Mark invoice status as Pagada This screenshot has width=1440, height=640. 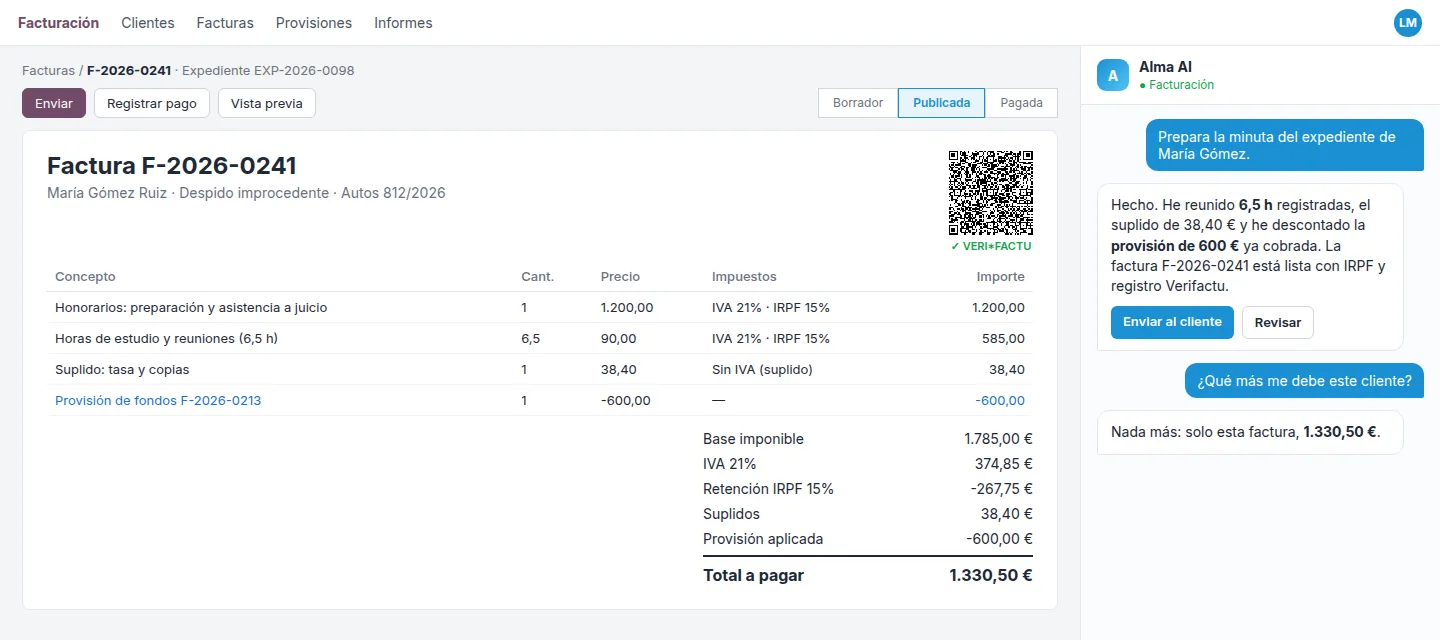(x=1021, y=103)
